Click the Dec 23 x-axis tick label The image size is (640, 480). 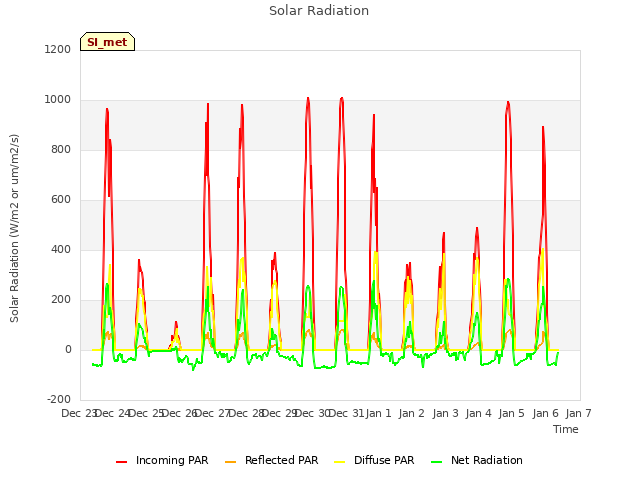[78, 413]
